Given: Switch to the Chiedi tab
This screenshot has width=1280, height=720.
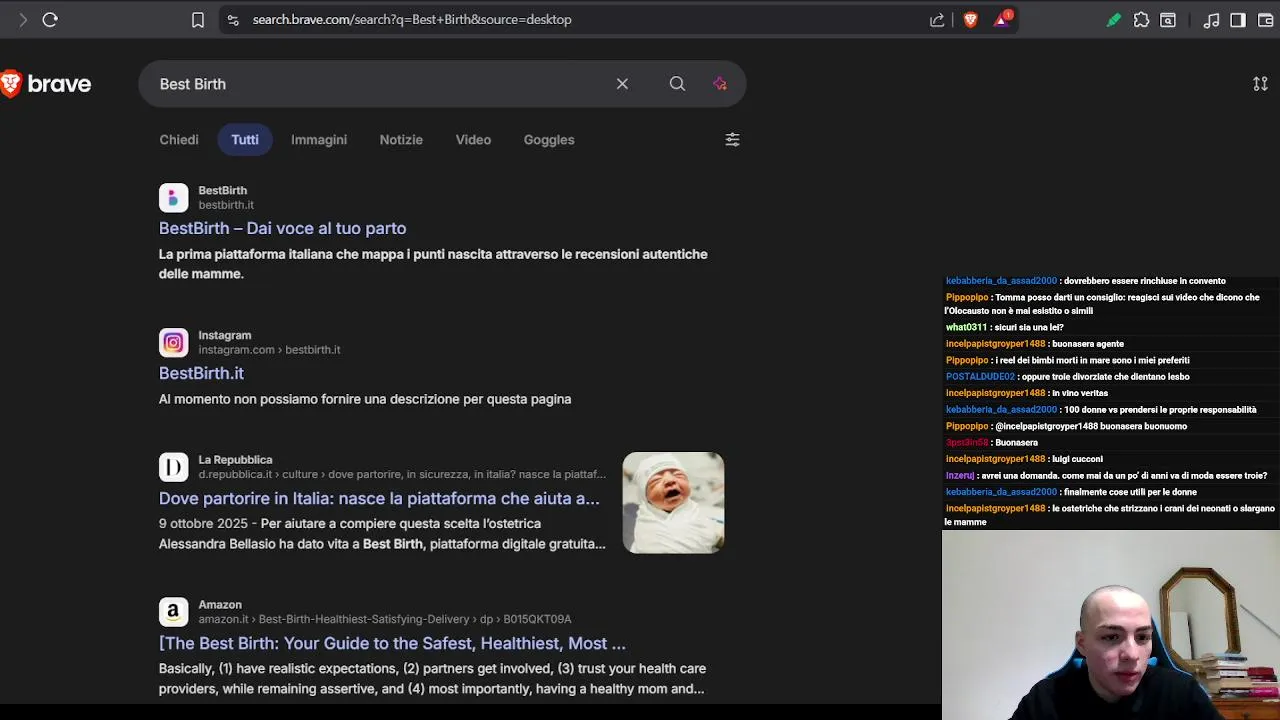Looking at the screenshot, I should coord(179,140).
